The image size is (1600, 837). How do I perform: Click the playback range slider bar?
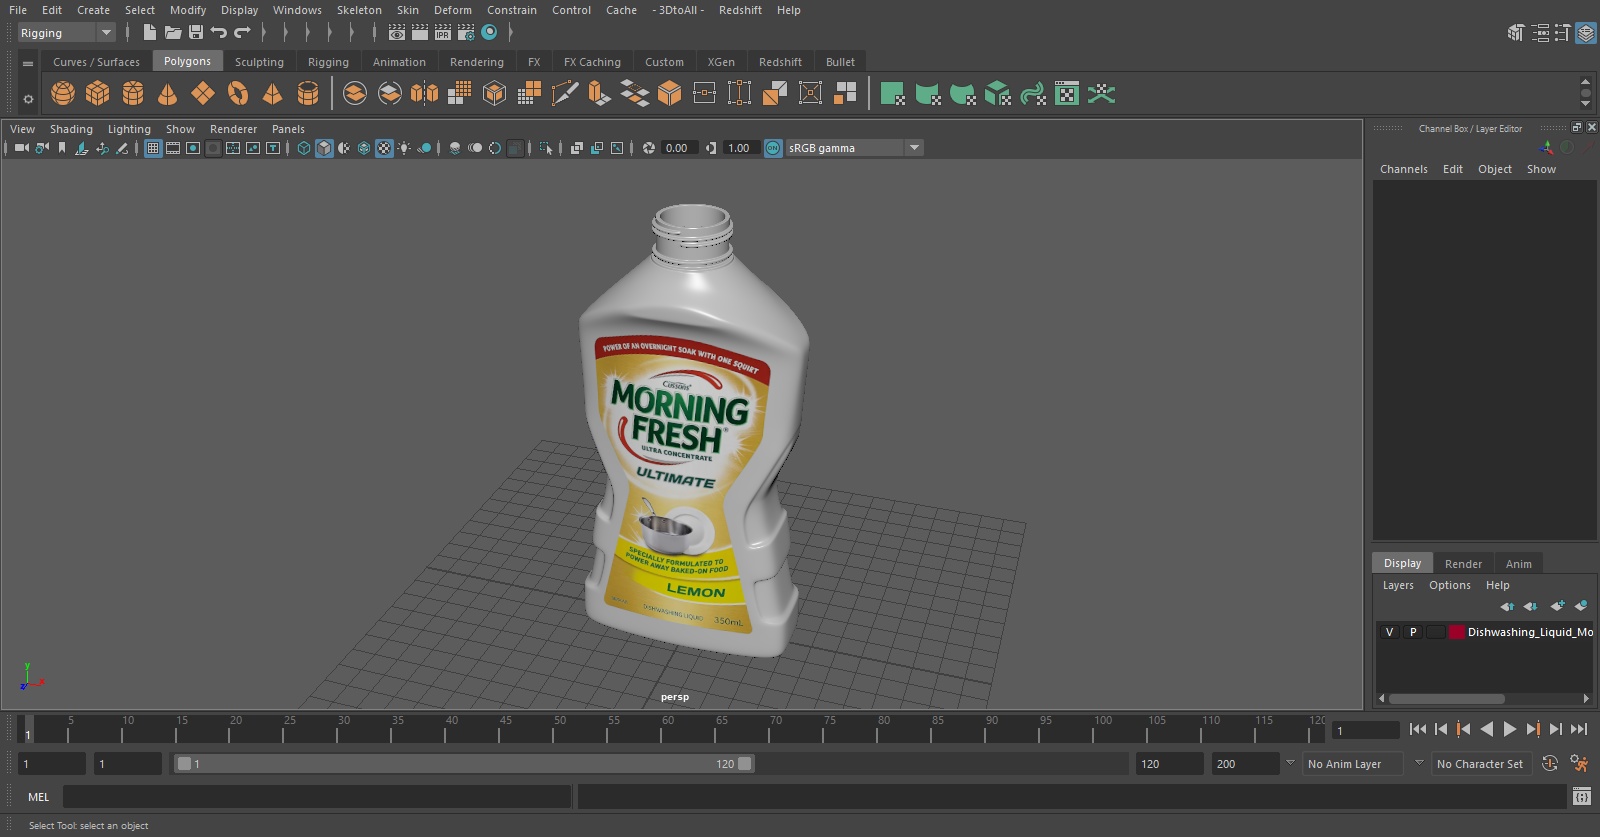465,764
